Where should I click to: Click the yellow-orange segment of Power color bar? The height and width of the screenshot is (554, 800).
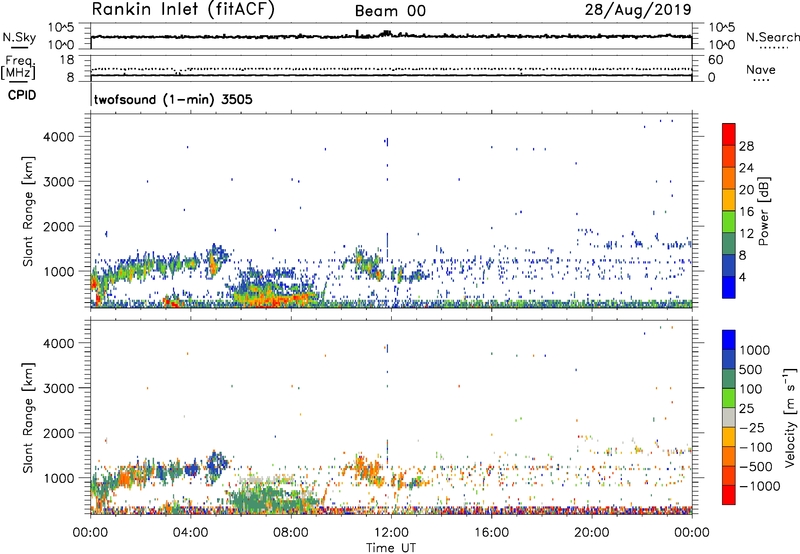(x=729, y=199)
